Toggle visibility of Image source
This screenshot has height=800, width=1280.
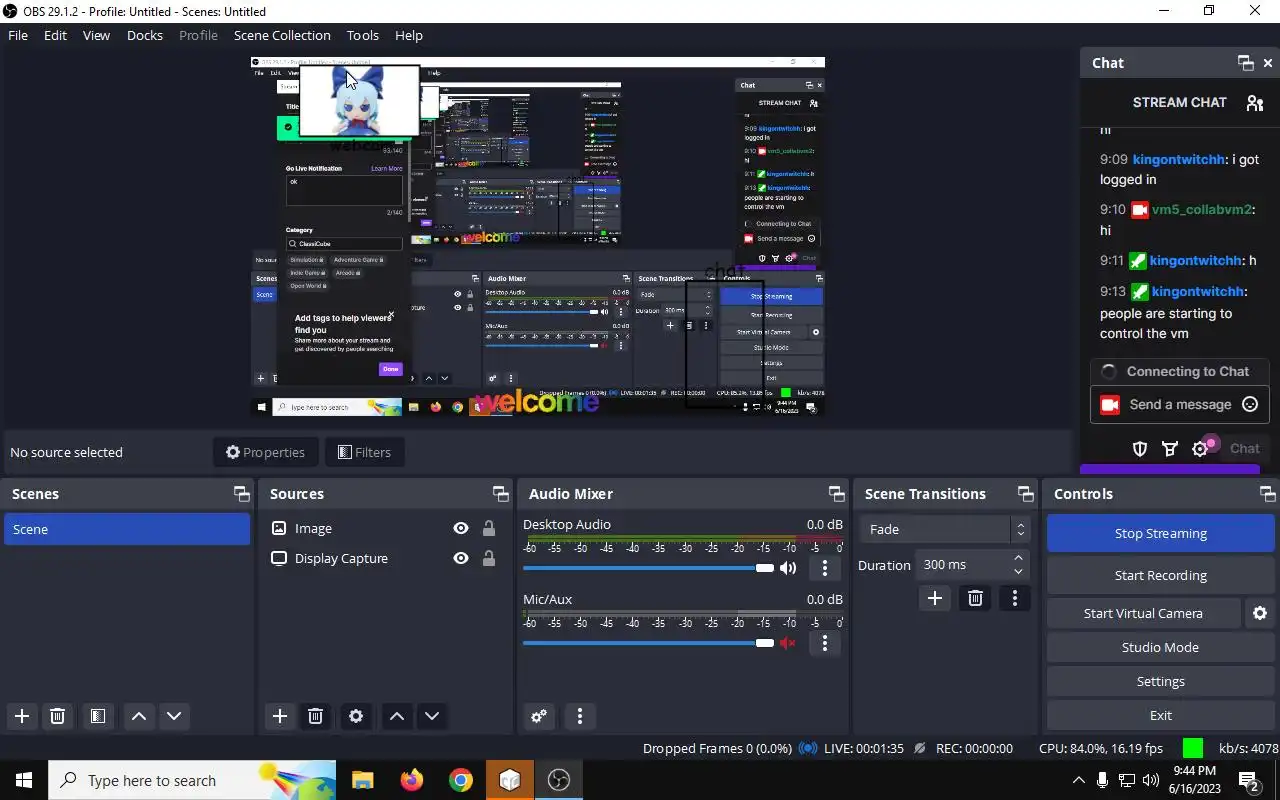pyautogui.click(x=461, y=528)
